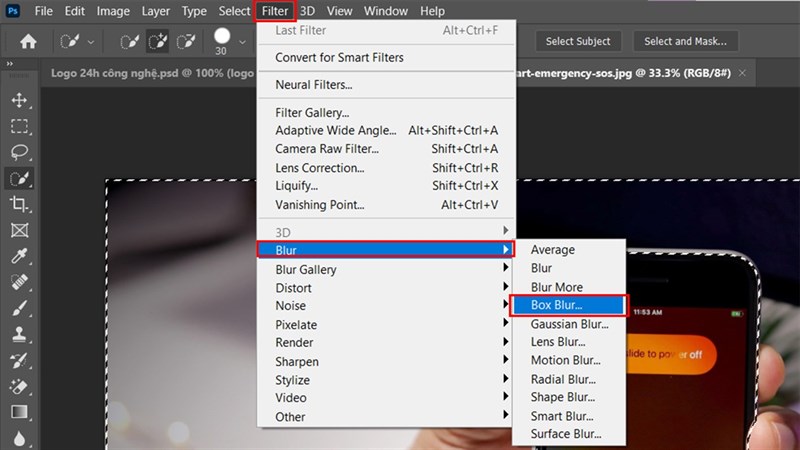
Task: Open the Type menu
Action: pos(194,11)
